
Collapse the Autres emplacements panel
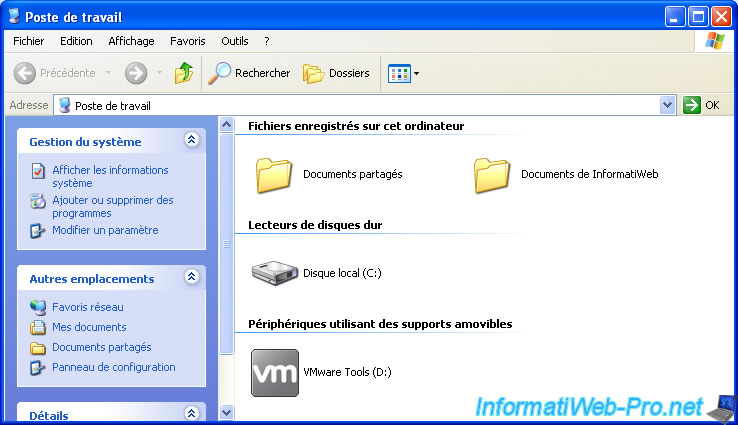(x=192, y=277)
